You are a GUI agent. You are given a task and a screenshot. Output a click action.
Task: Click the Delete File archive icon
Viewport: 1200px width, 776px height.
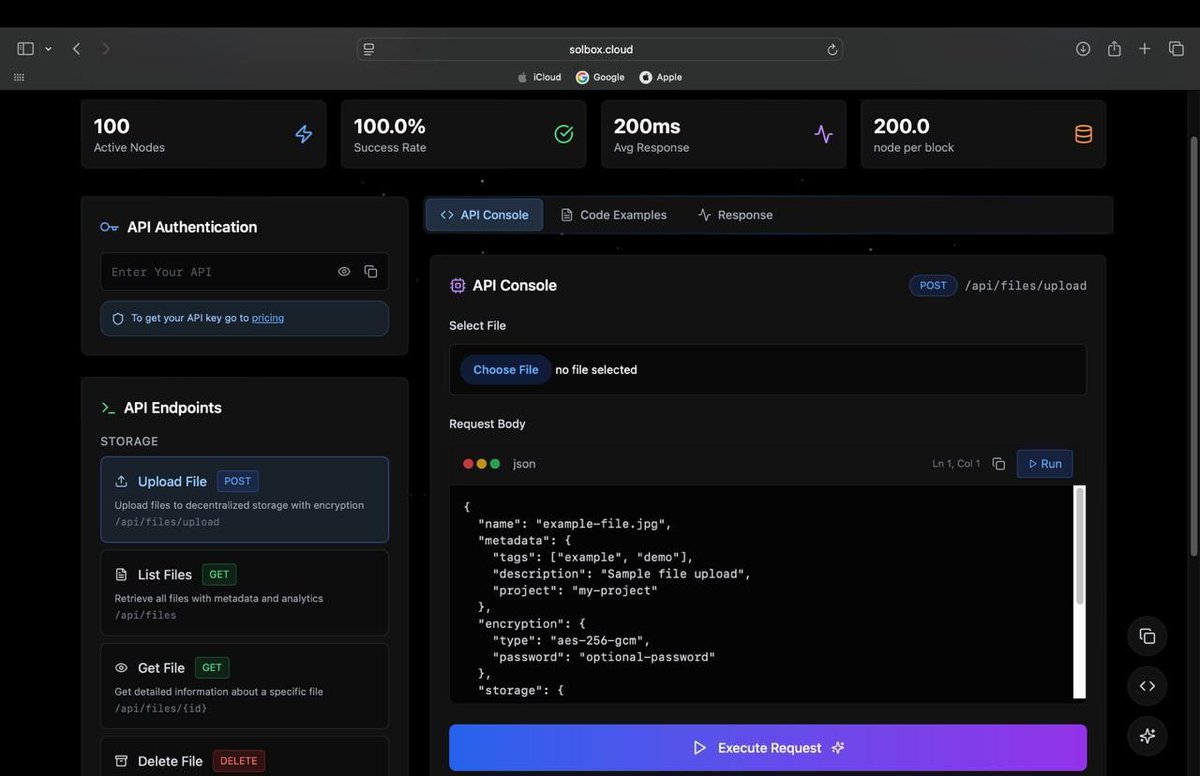click(122, 761)
